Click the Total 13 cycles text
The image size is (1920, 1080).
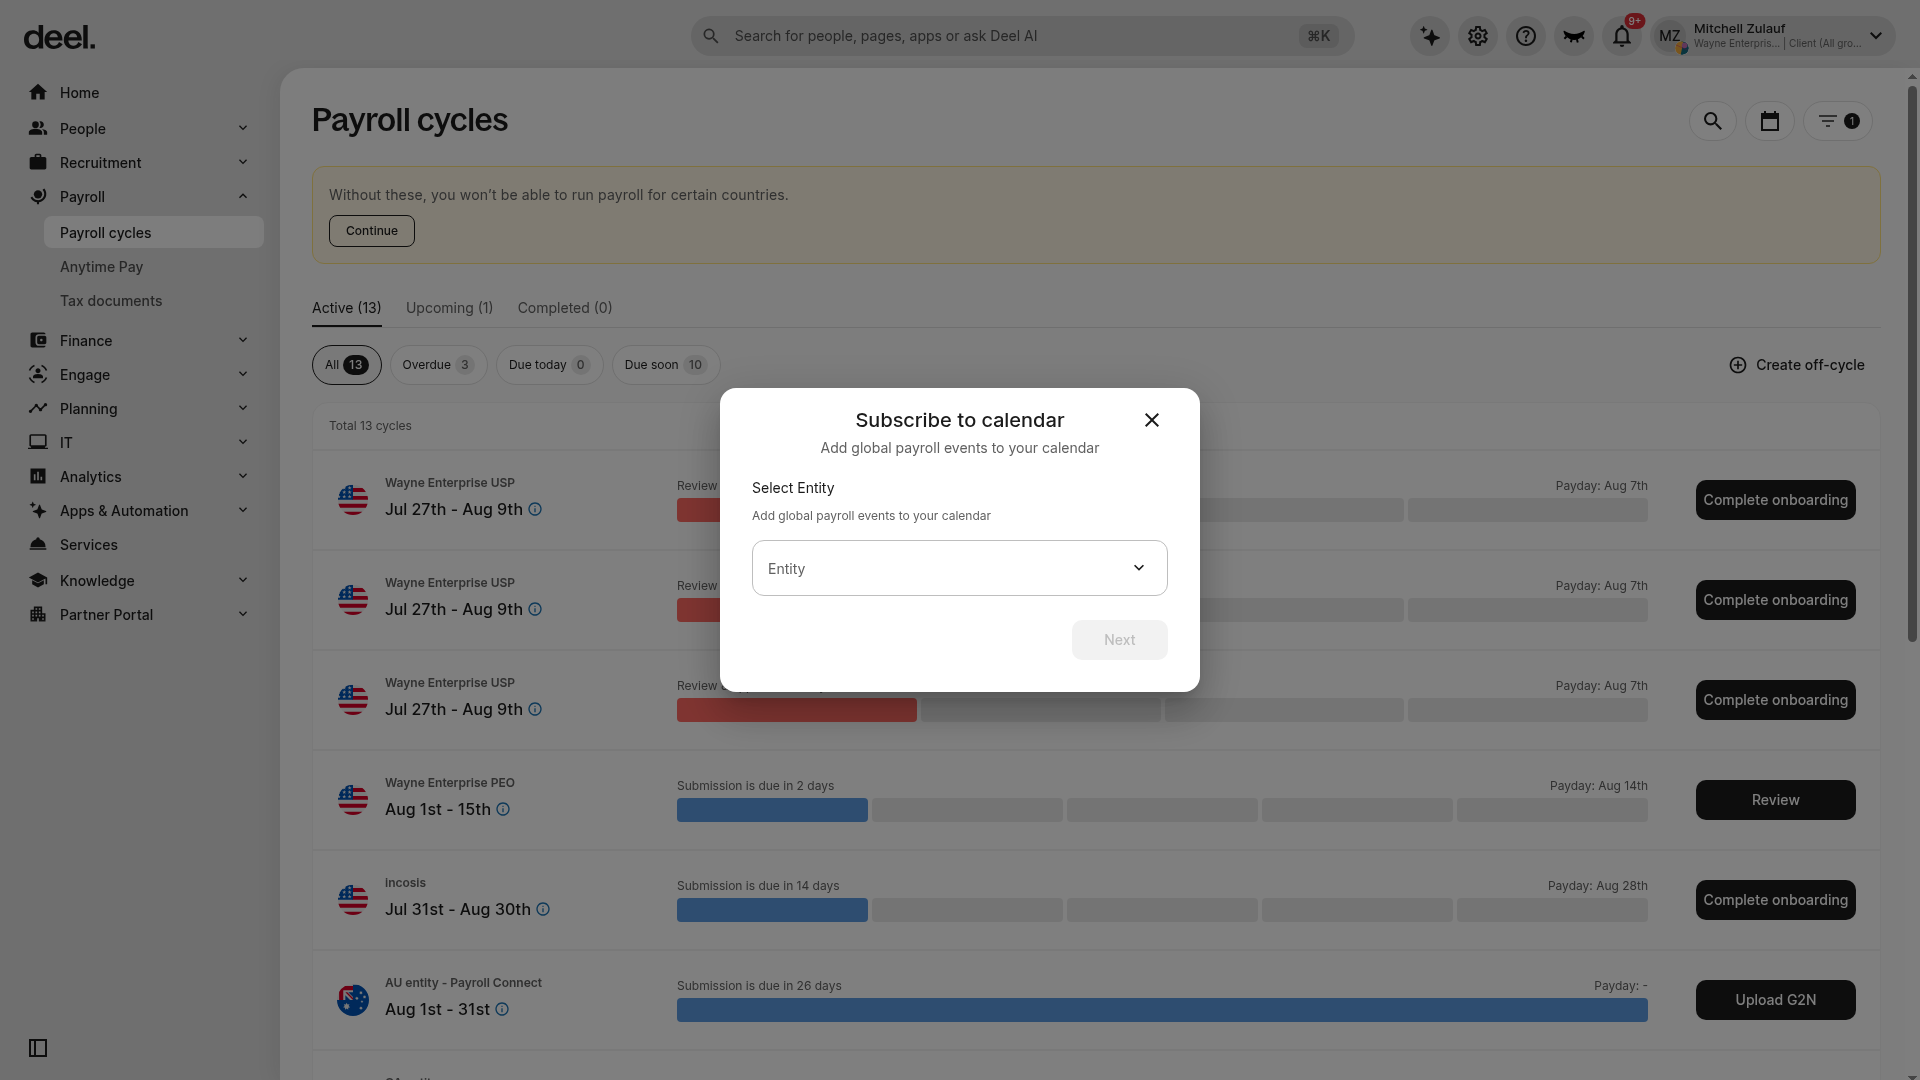(370, 426)
